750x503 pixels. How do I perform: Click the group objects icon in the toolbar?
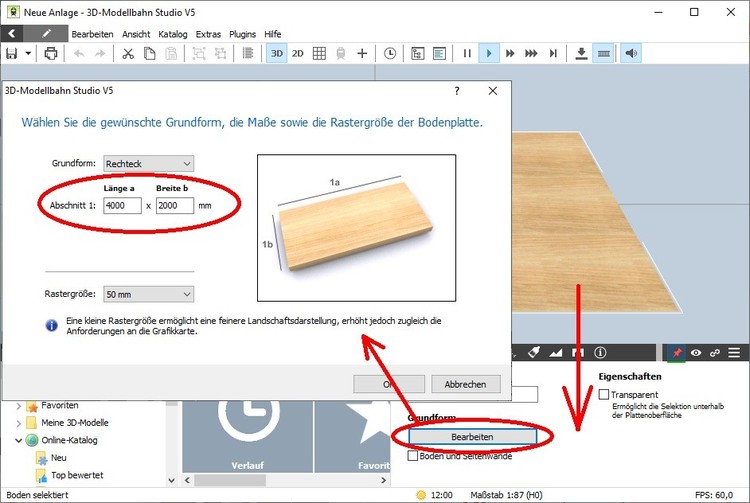199,54
